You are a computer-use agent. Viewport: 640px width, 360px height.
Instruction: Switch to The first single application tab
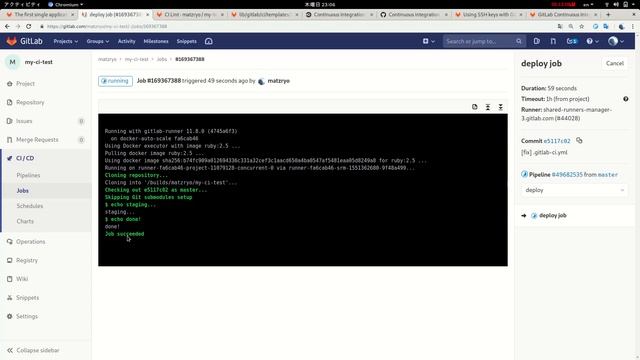(x=39, y=14)
